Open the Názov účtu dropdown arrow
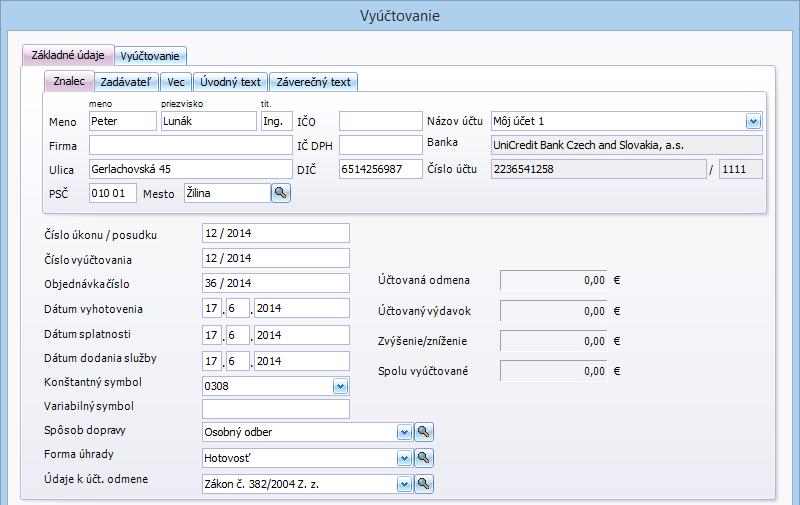This screenshot has width=800, height=505. pyautogui.click(x=754, y=121)
